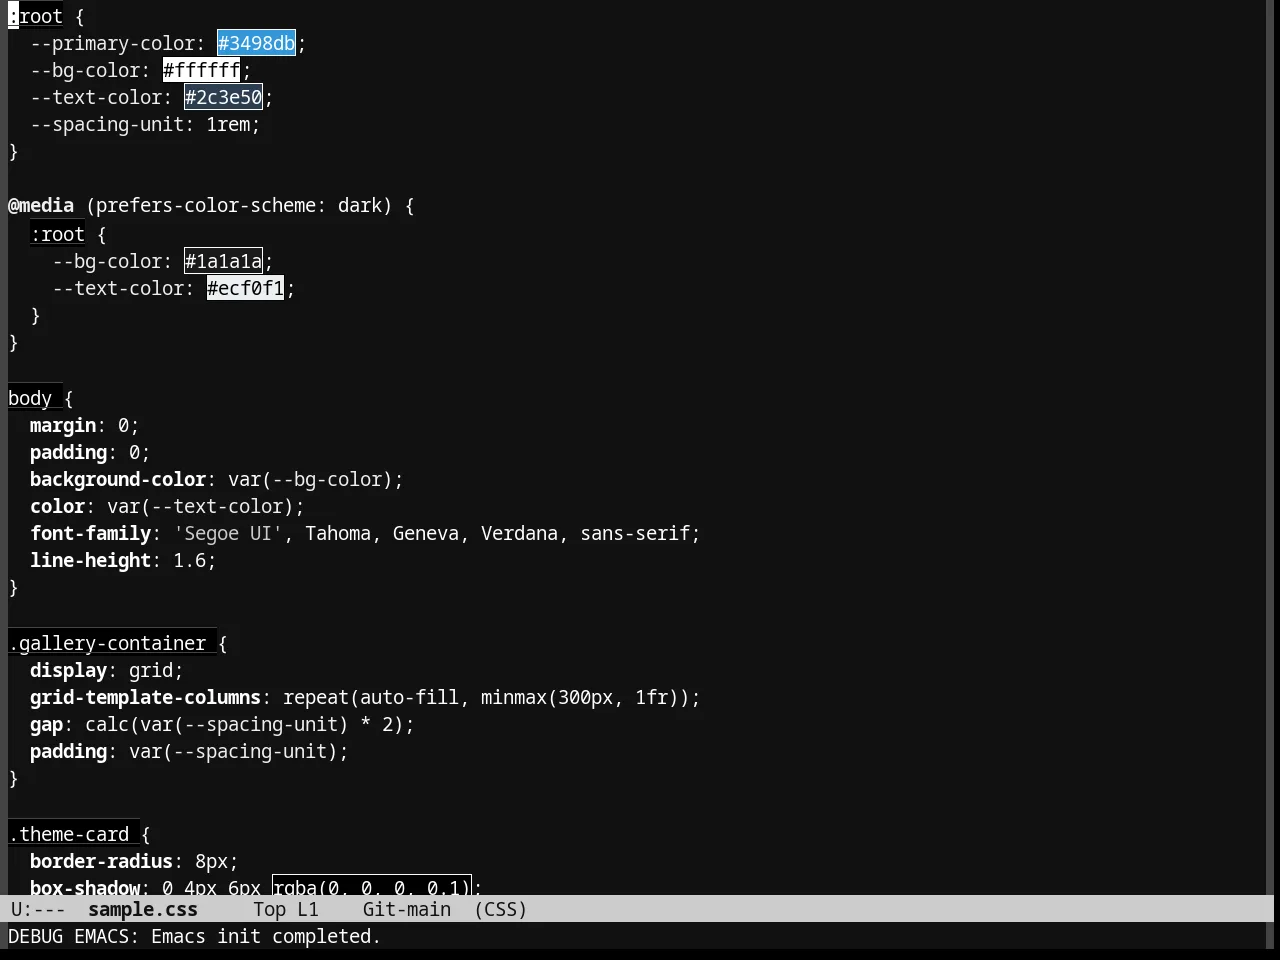Click the U:--- buffer status in mode line
This screenshot has width=1280, height=960.
(x=38, y=909)
